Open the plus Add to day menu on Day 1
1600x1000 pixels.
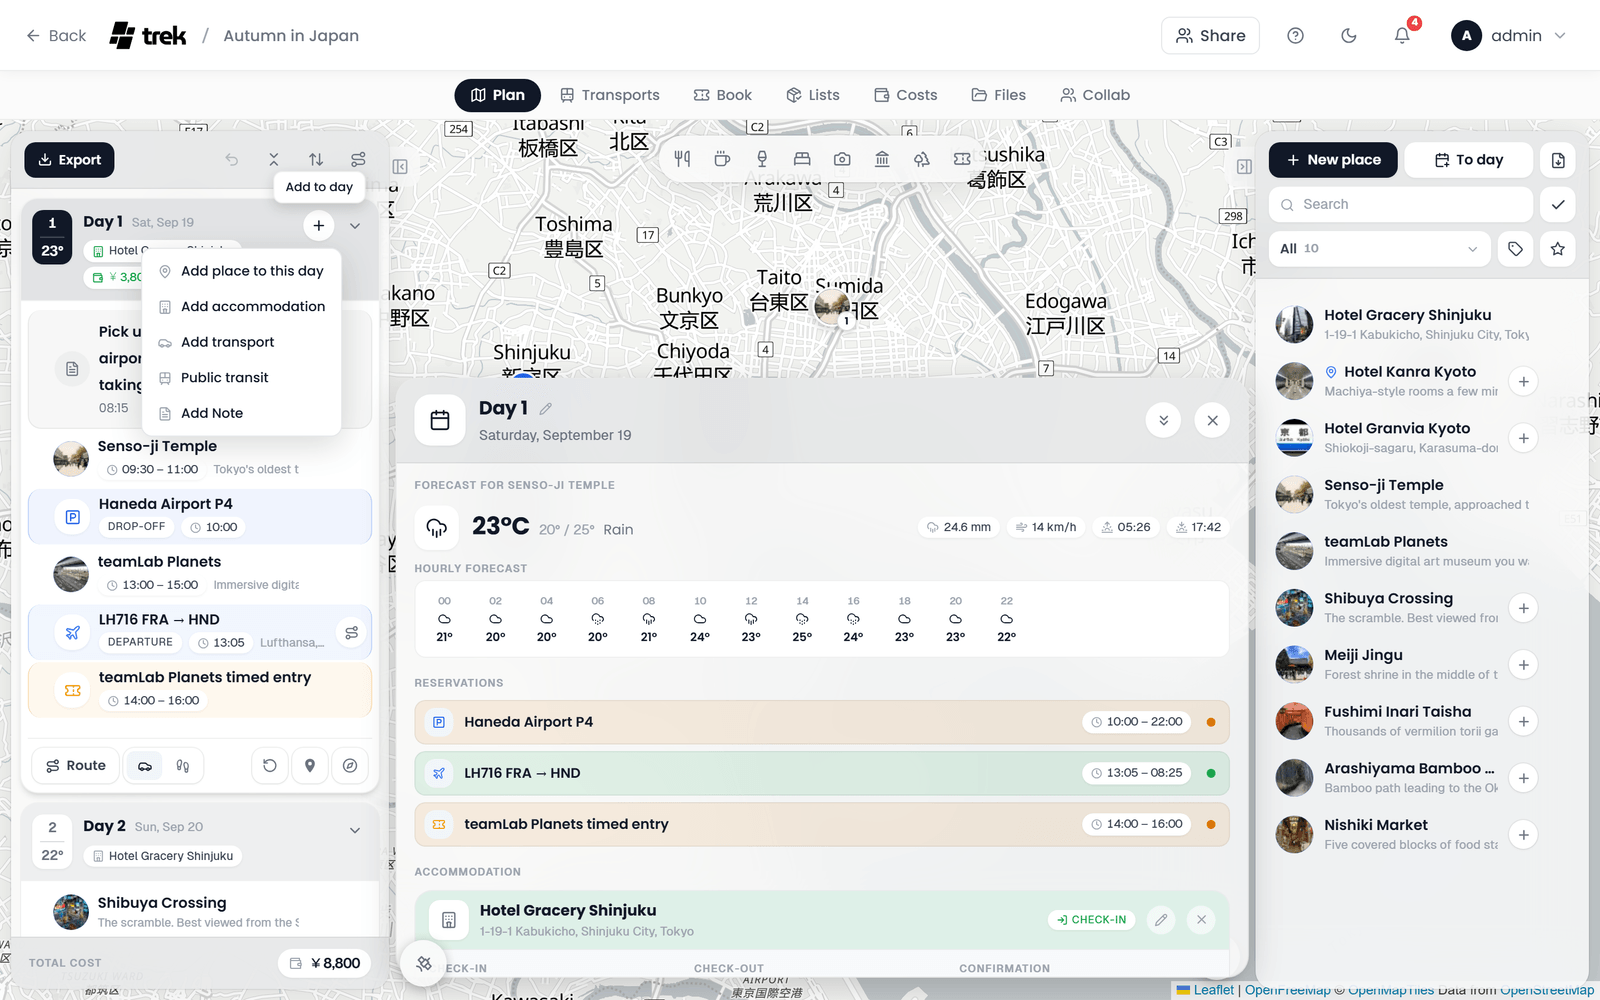[319, 226]
